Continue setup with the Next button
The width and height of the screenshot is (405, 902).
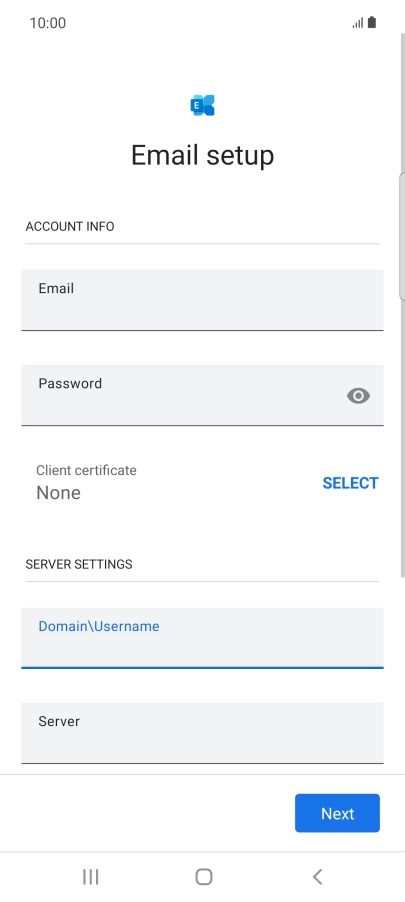337,813
